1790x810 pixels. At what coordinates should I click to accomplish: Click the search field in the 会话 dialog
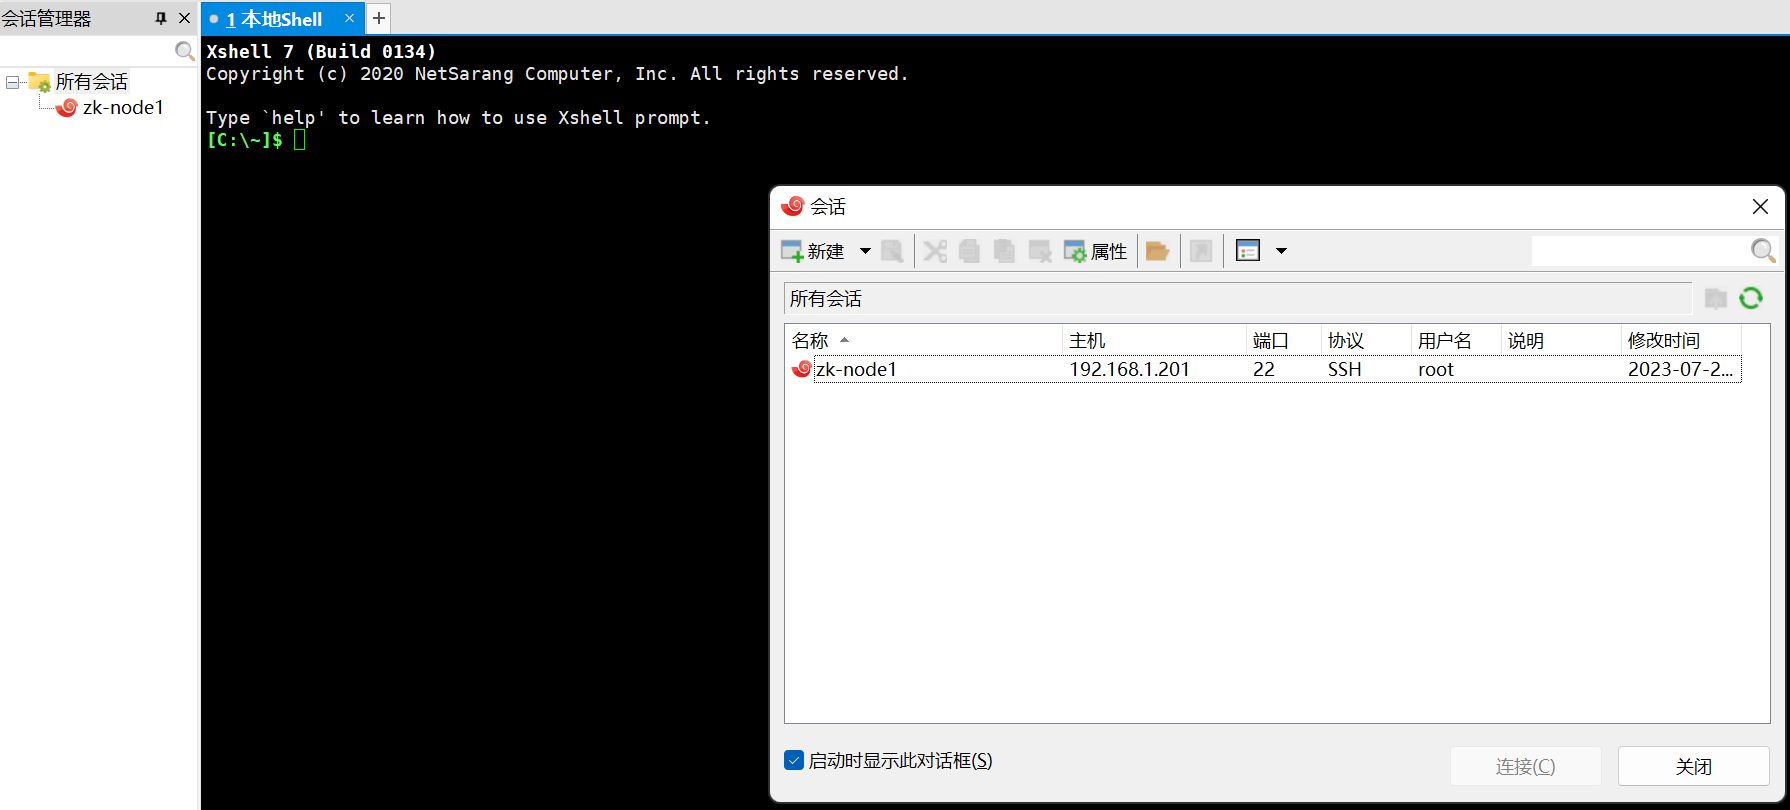tap(1640, 251)
